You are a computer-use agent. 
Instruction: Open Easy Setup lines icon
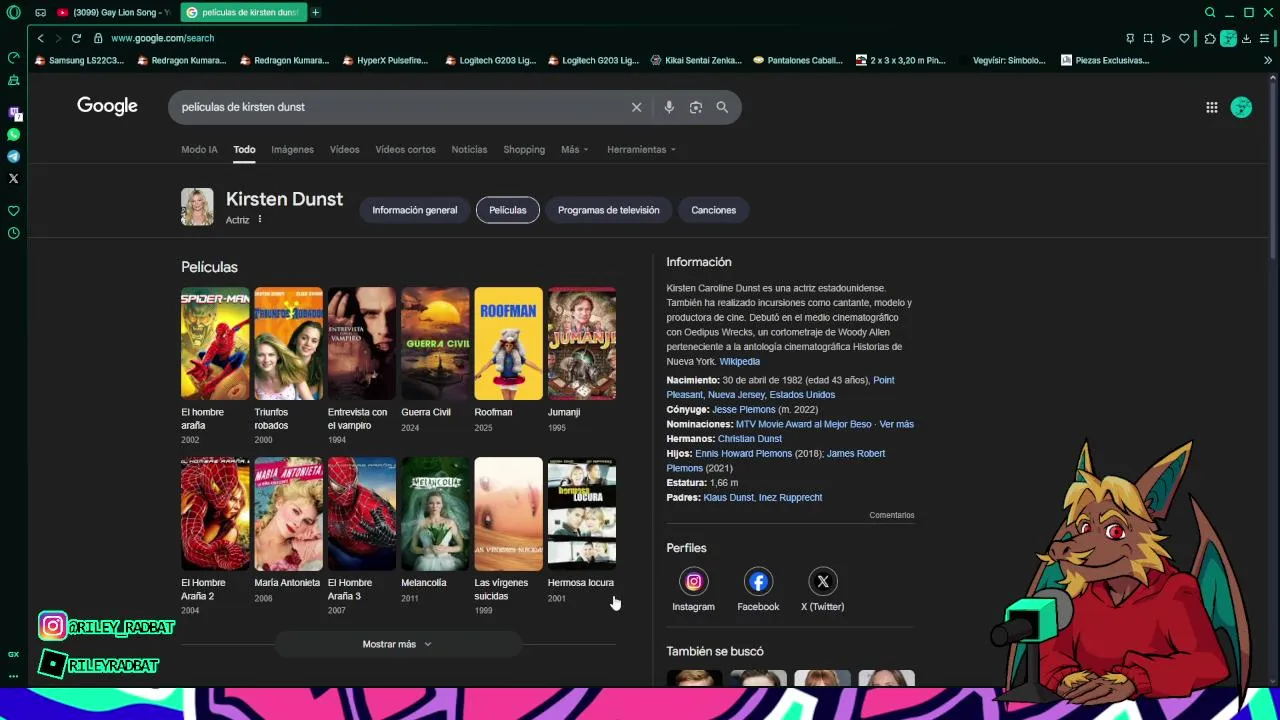1265,38
